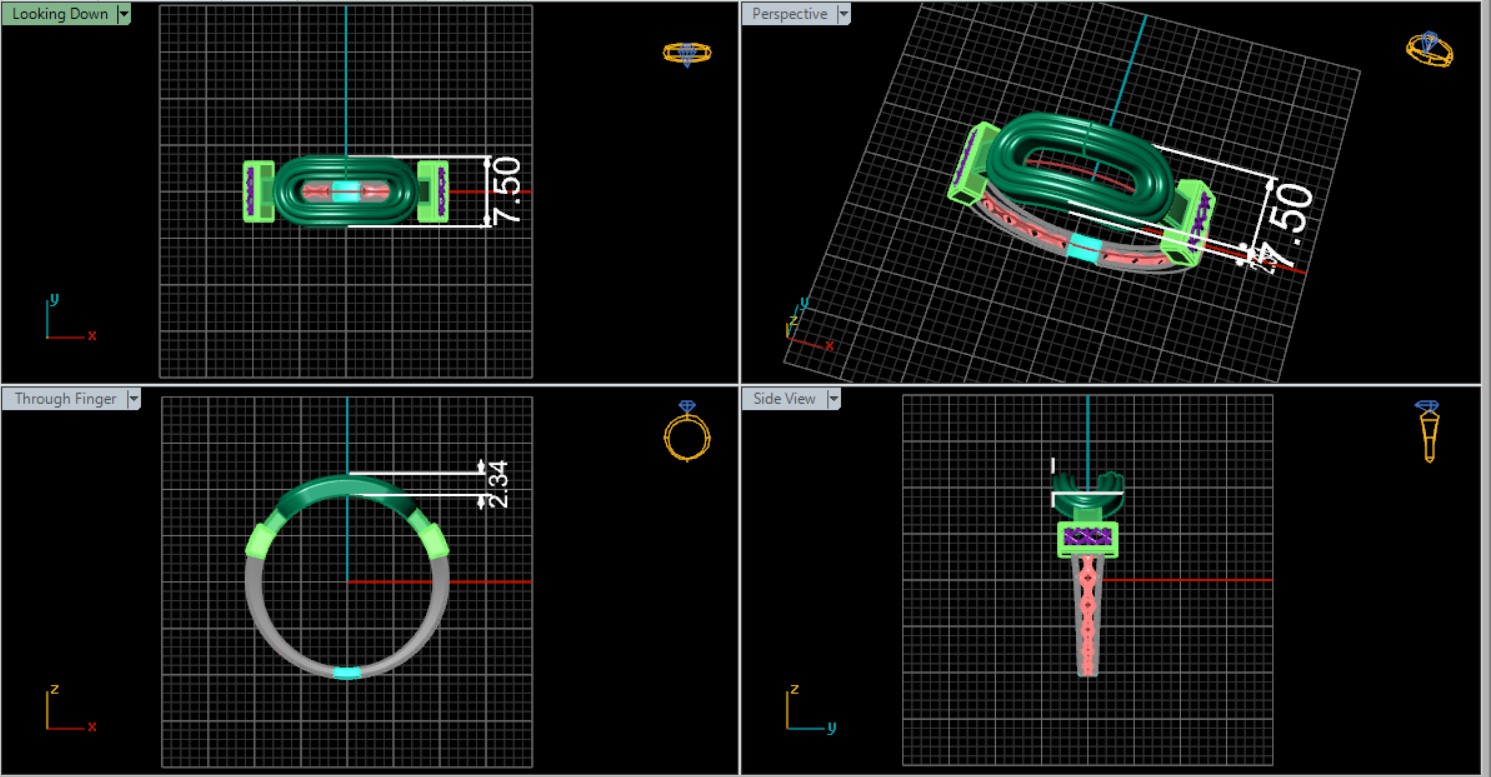The height and width of the screenshot is (777, 1491).
Task: Select the 7.50 dimension in Looking Down view
Action: coord(505,191)
